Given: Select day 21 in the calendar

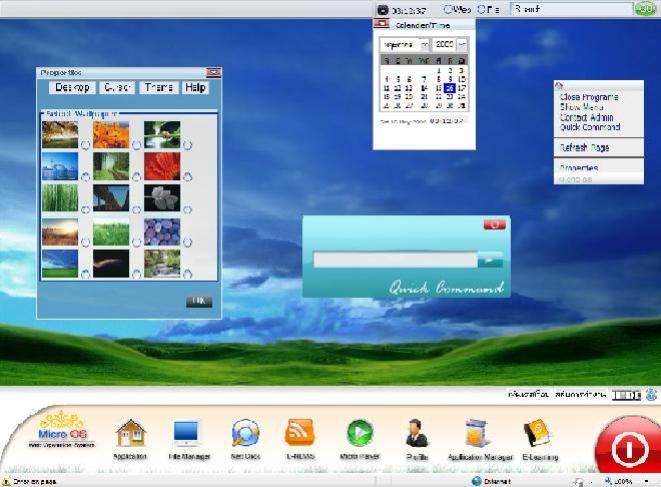Looking at the screenshot, I should tap(425, 97).
